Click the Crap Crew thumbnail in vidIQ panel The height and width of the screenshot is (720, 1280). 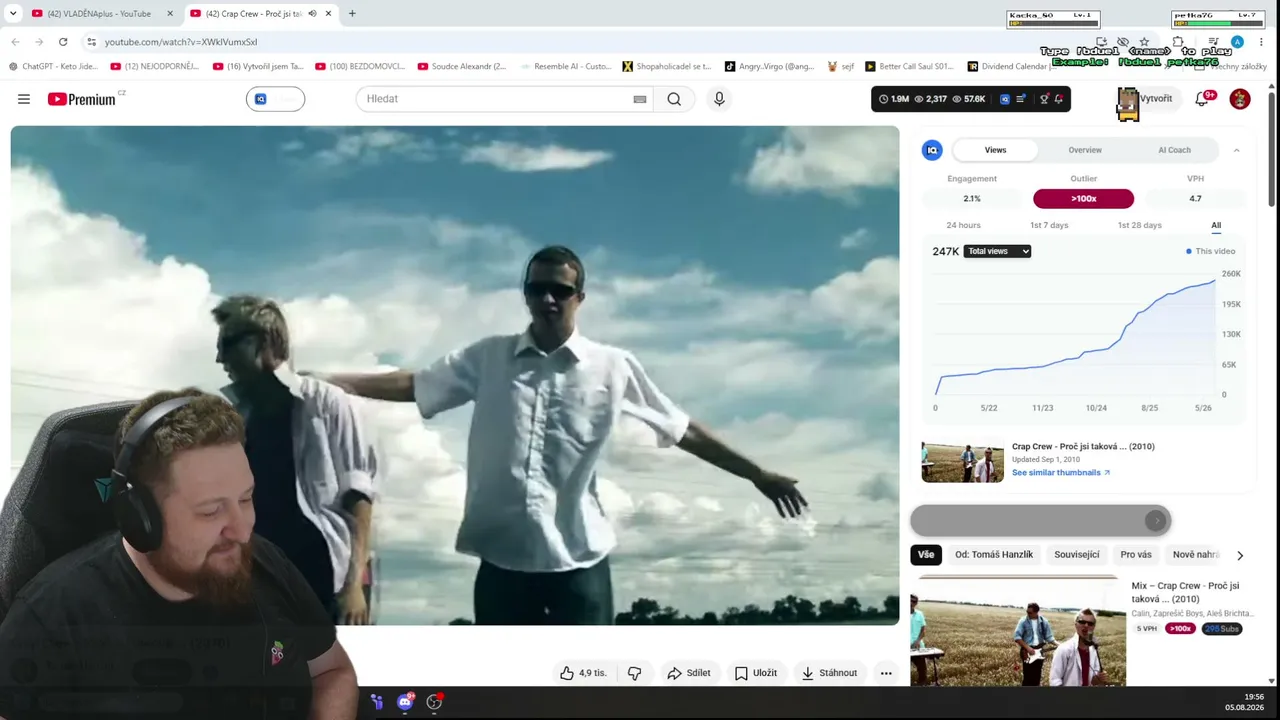963,460
